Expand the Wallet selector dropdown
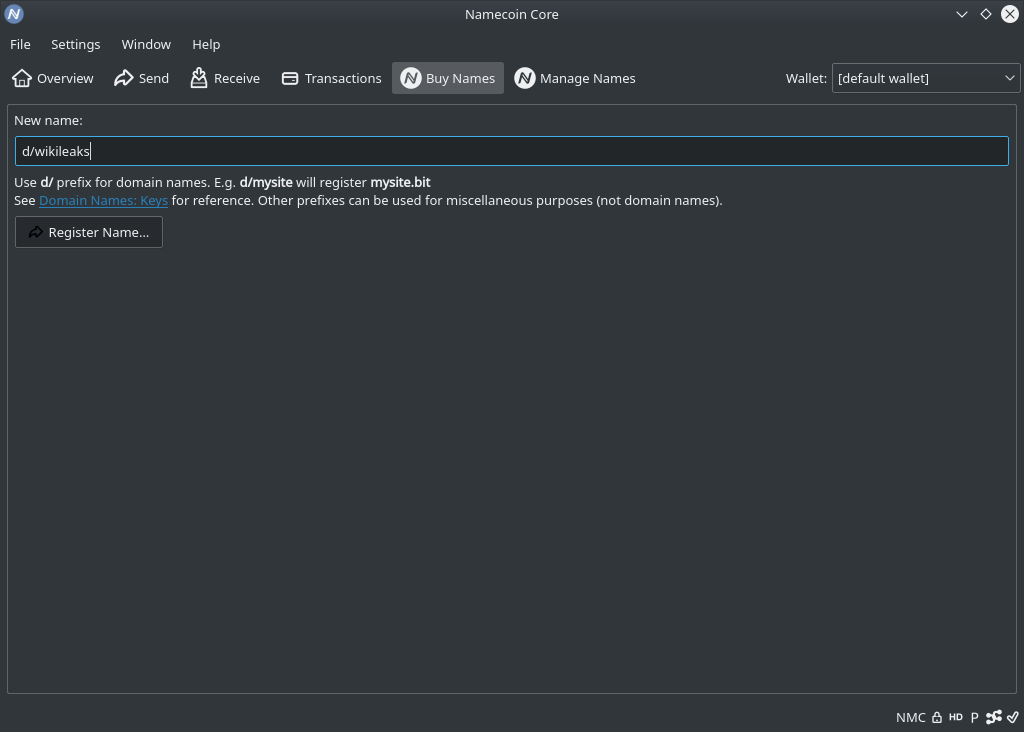1024x732 pixels. click(926, 78)
